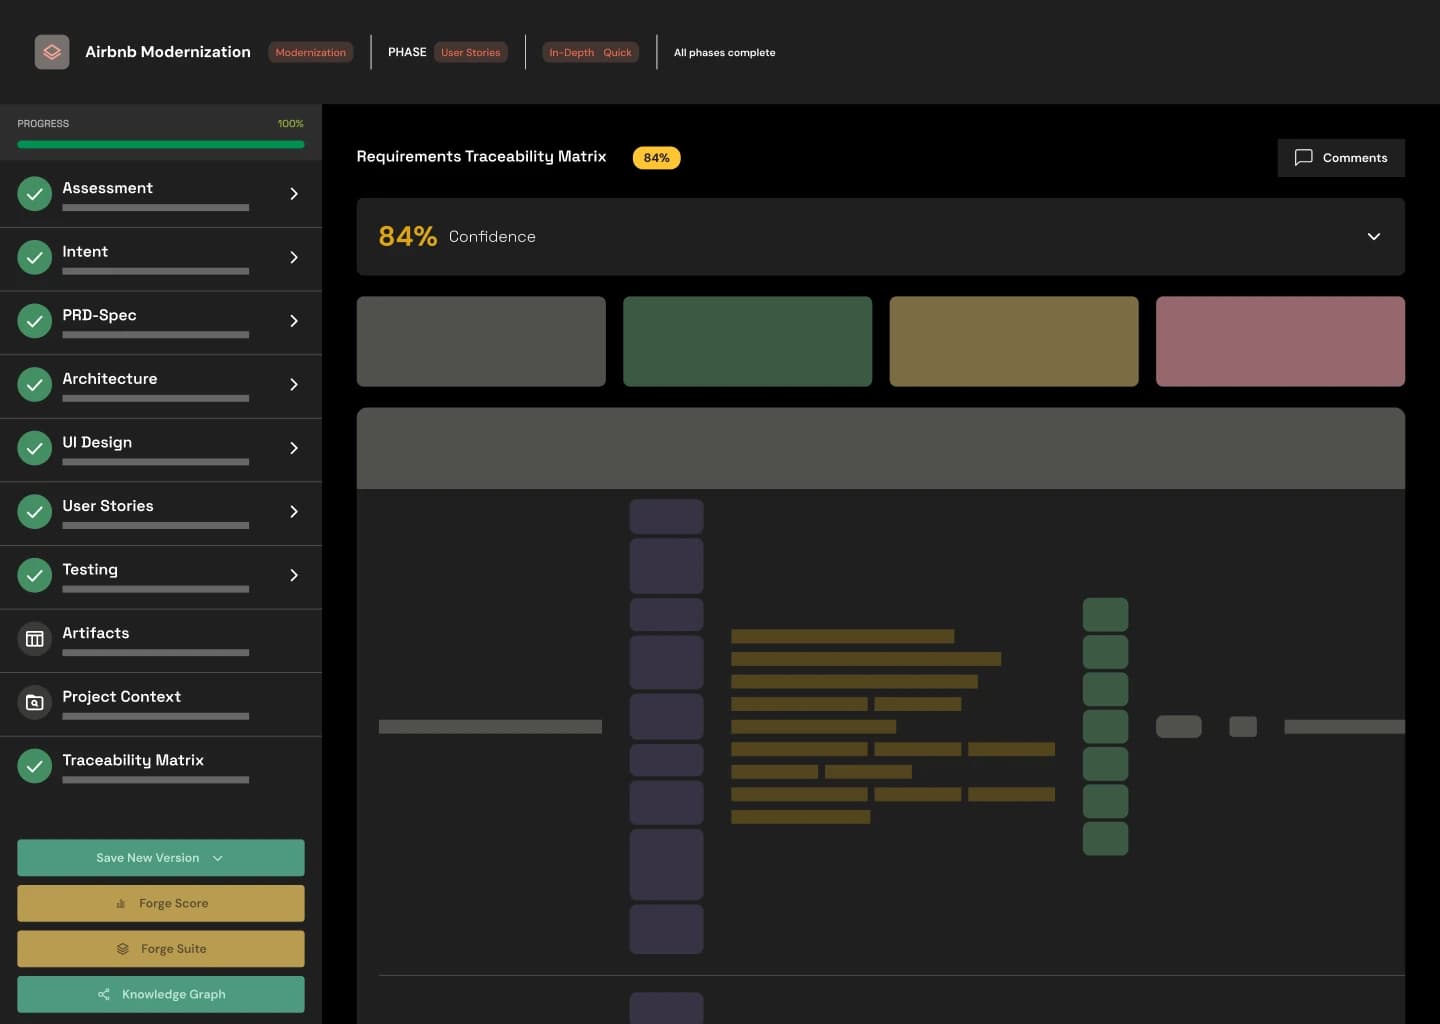Open the Artifacts sidebar item
Viewport: 1440px width, 1024px height.
tap(161, 641)
